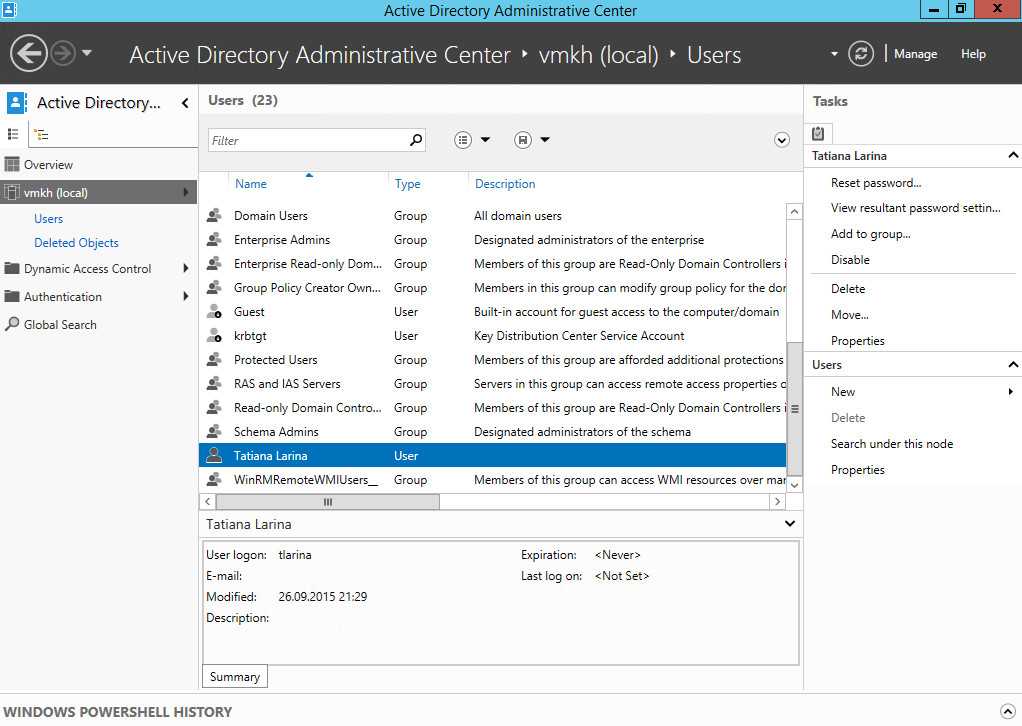Click the list scroll-down arrow
This screenshot has height=726, width=1022.
(x=794, y=485)
